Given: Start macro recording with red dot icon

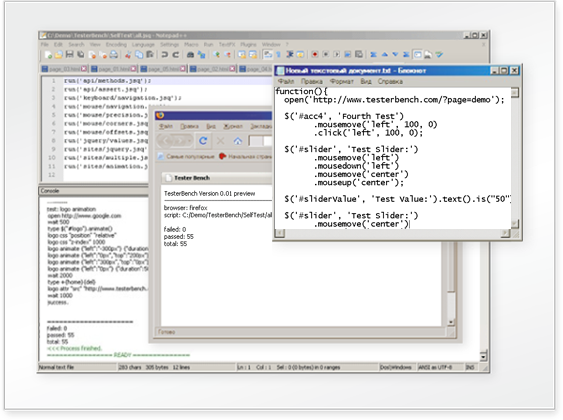Looking at the screenshot, I should 315,55.
